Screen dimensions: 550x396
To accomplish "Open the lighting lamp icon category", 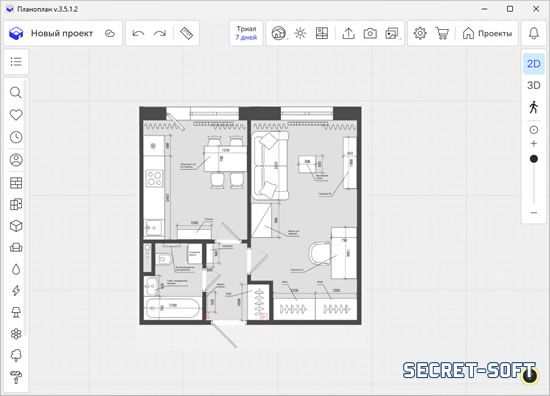I will click(x=16, y=312).
